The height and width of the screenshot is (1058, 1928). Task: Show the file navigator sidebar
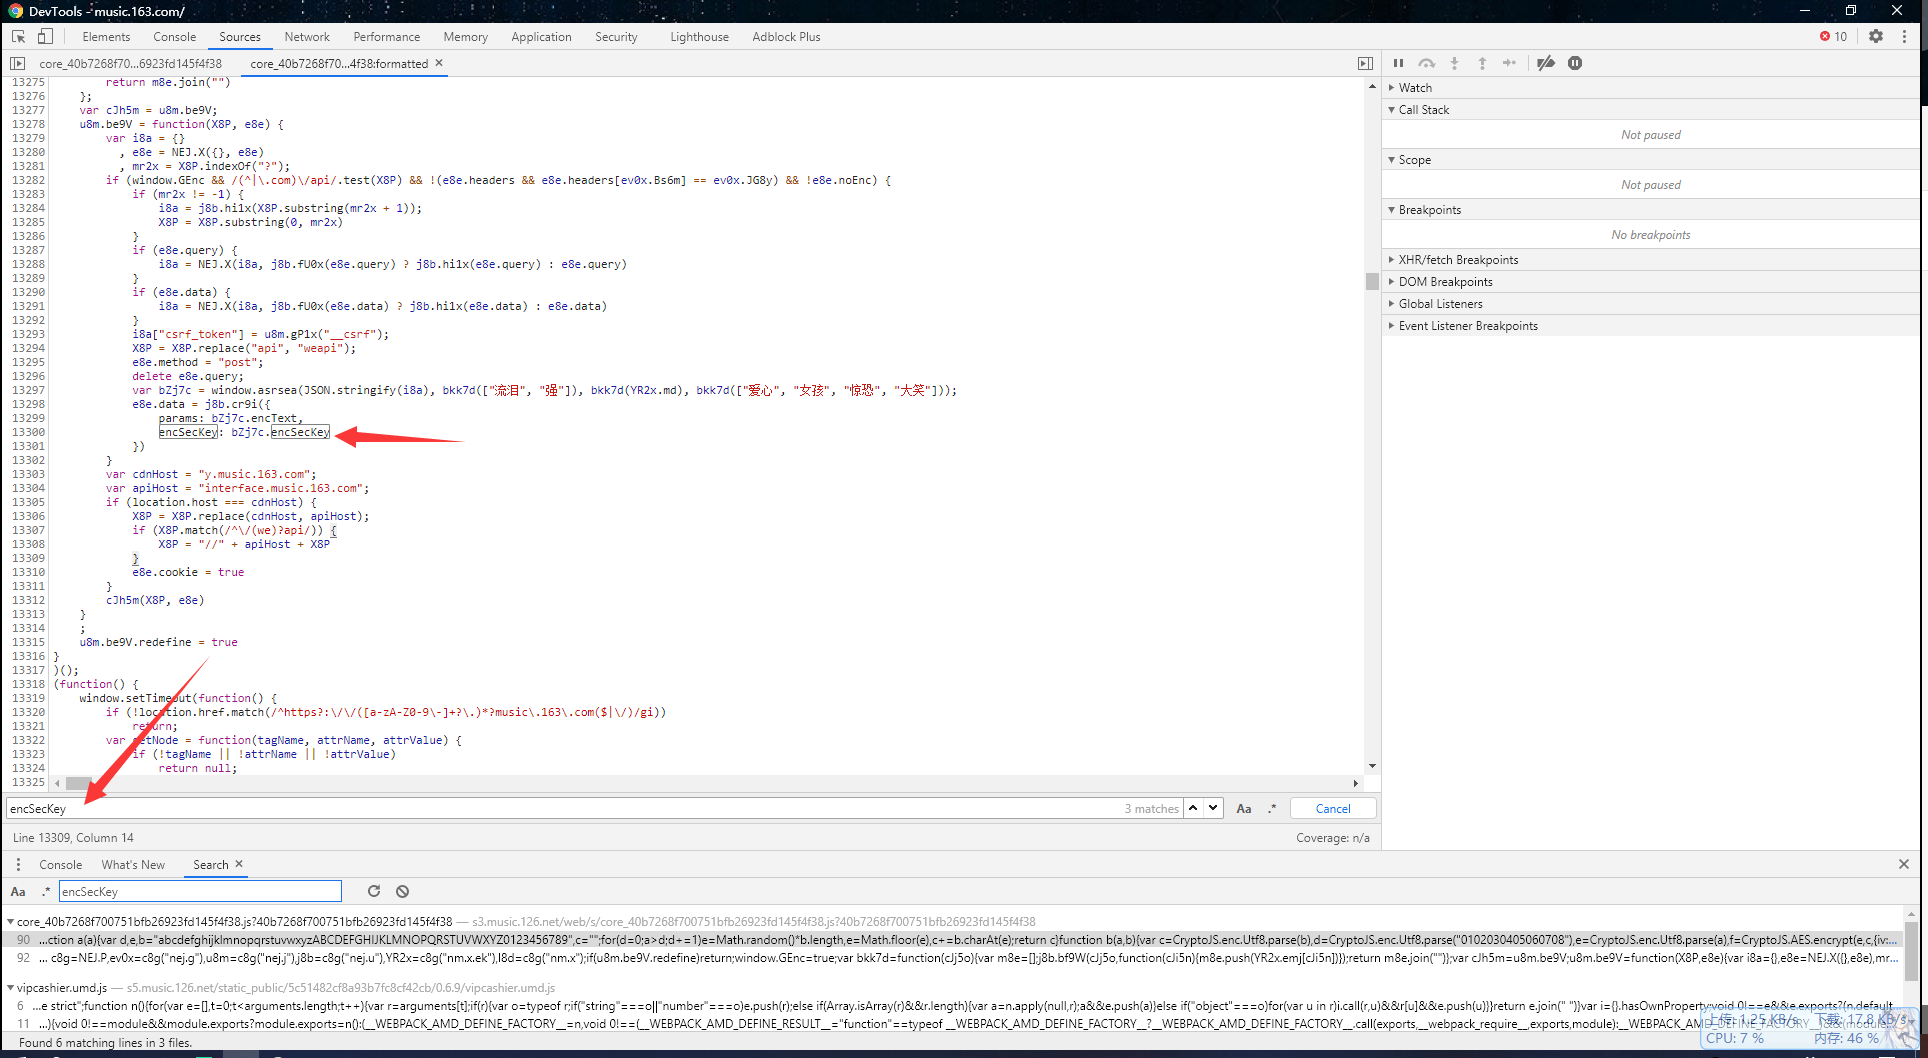point(17,63)
